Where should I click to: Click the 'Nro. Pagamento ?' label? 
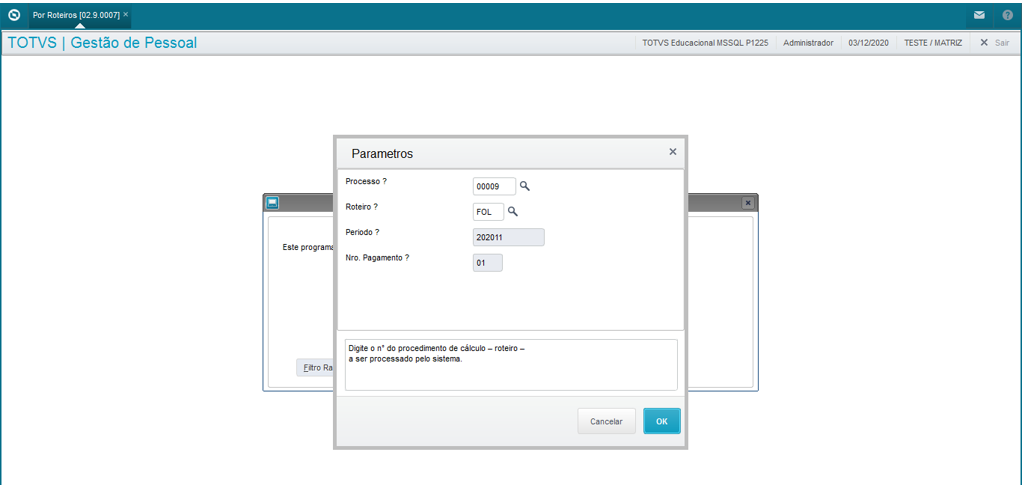point(377,258)
